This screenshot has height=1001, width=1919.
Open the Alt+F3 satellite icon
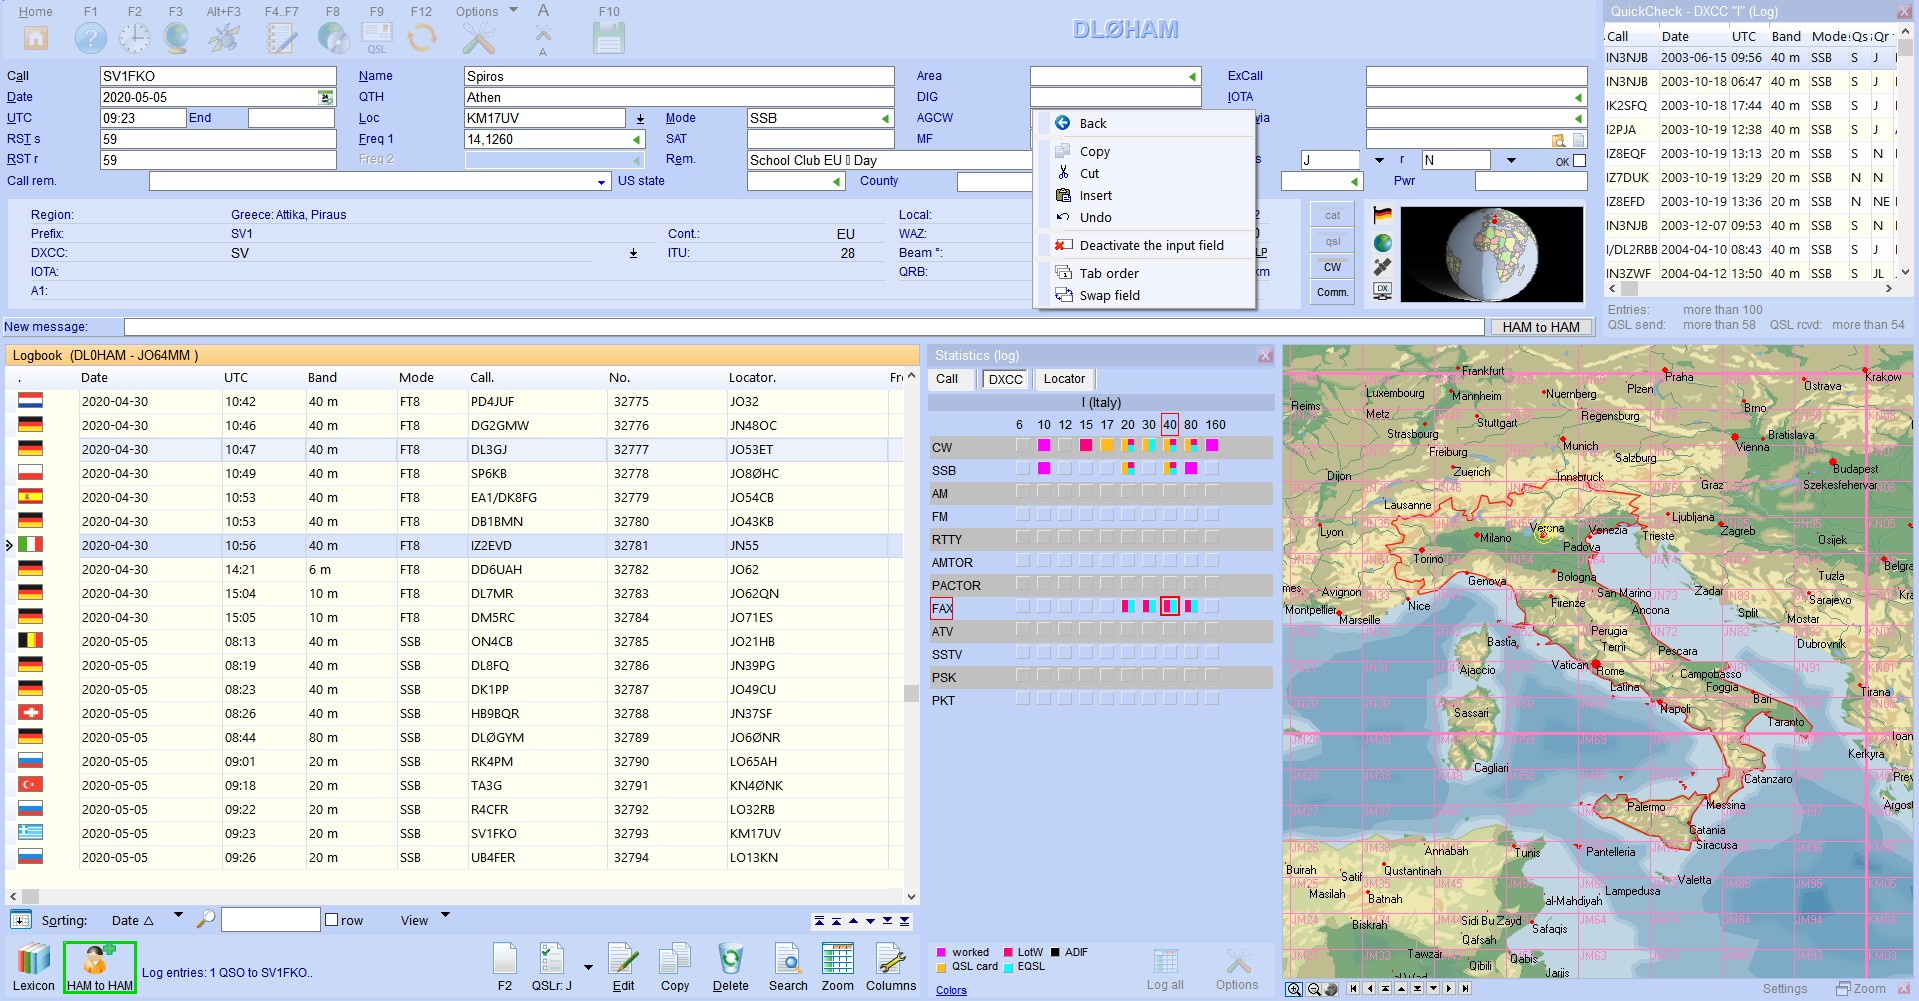223,38
